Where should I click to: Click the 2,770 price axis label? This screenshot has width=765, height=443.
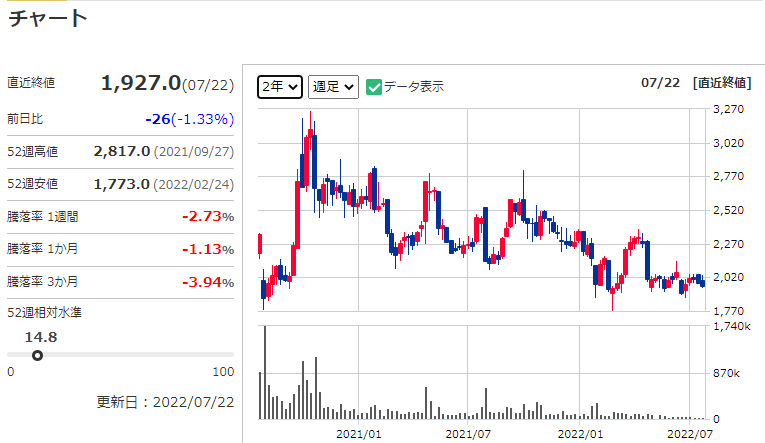point(728,176)
